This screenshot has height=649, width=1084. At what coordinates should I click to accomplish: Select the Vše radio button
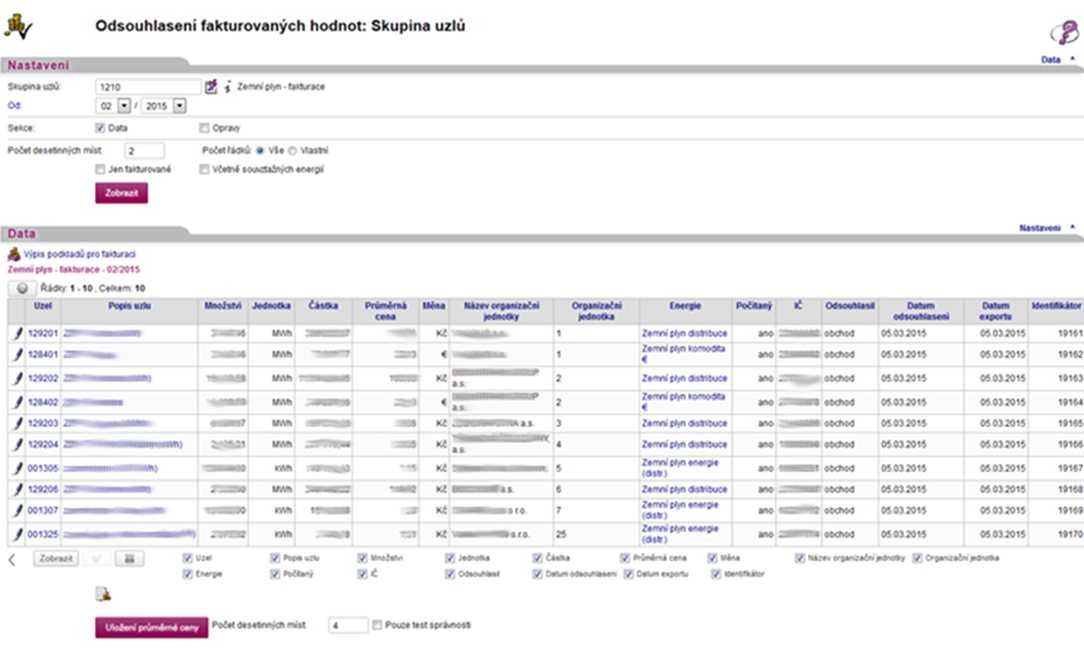click(260, 151)
